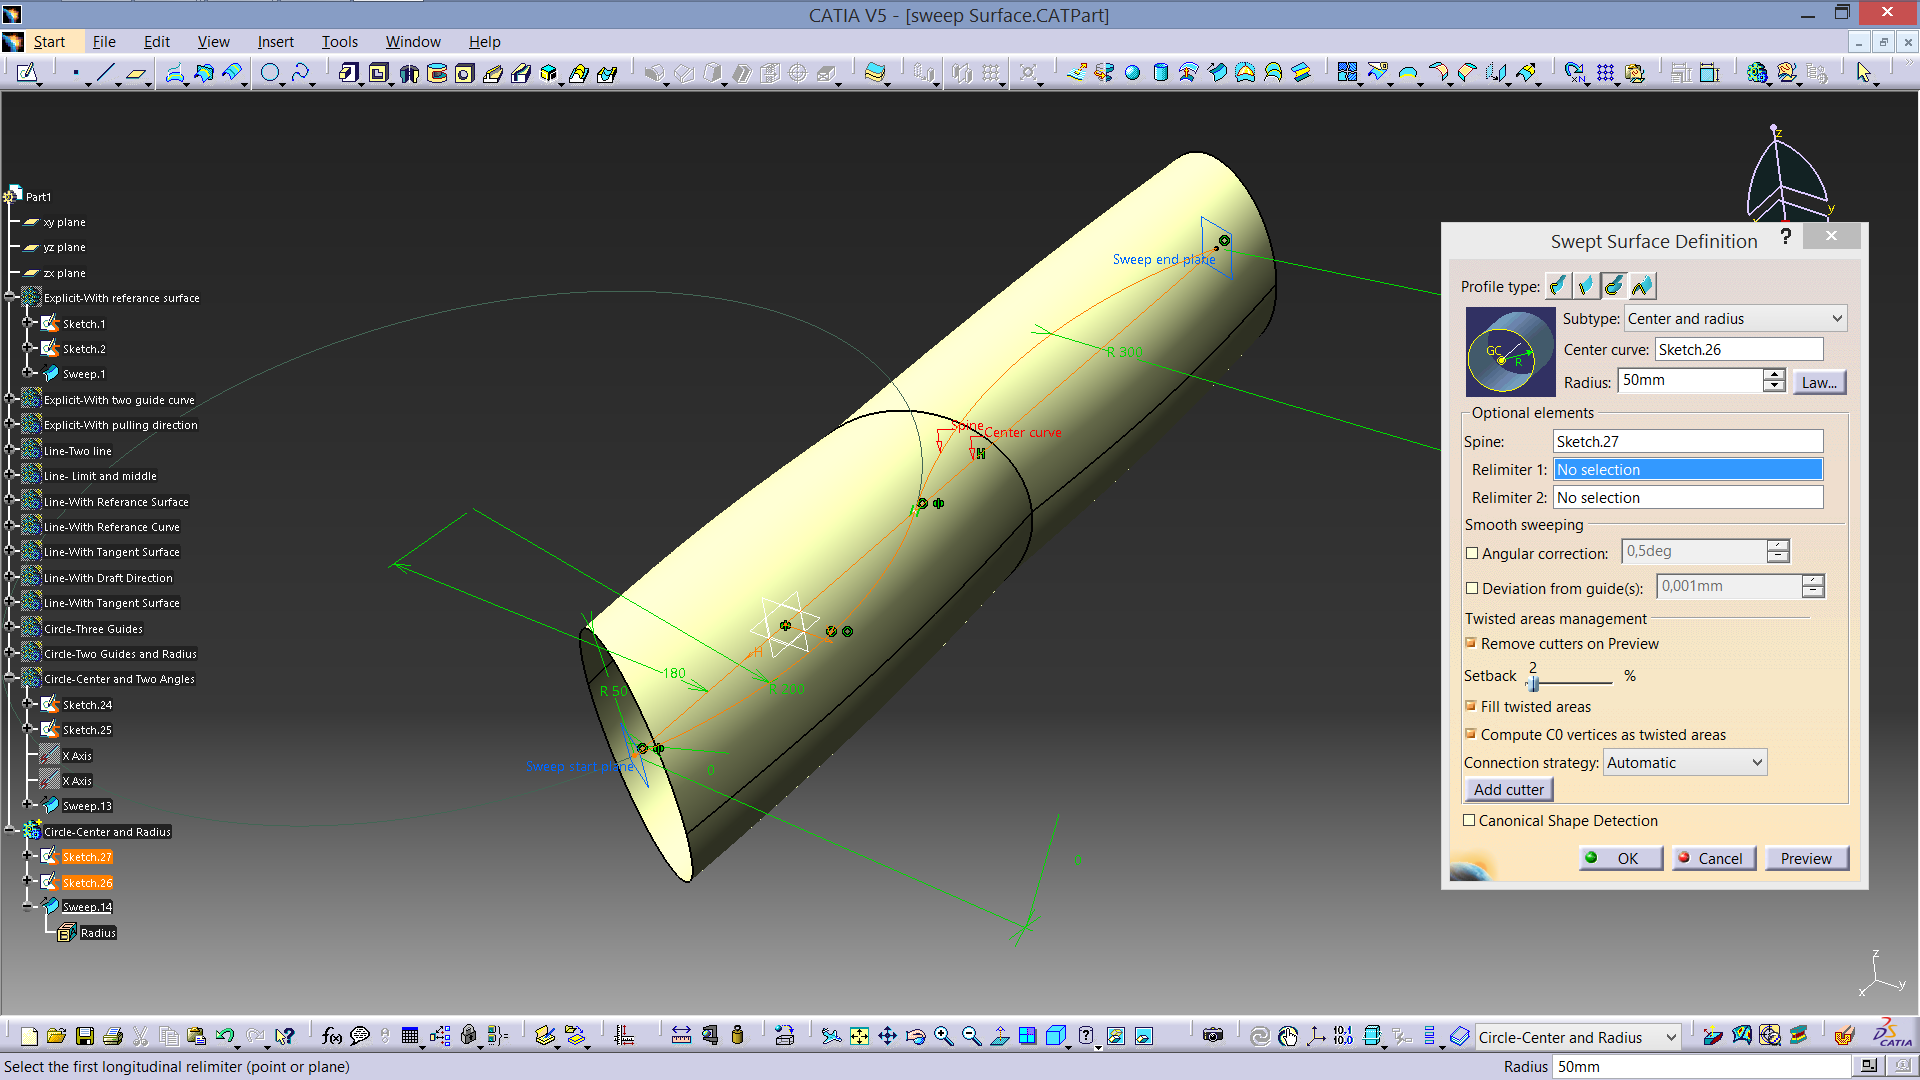Click the Zoom In magnifier icon
Viewport: 1920px width, 1080px height.
tap(943, 1036)
